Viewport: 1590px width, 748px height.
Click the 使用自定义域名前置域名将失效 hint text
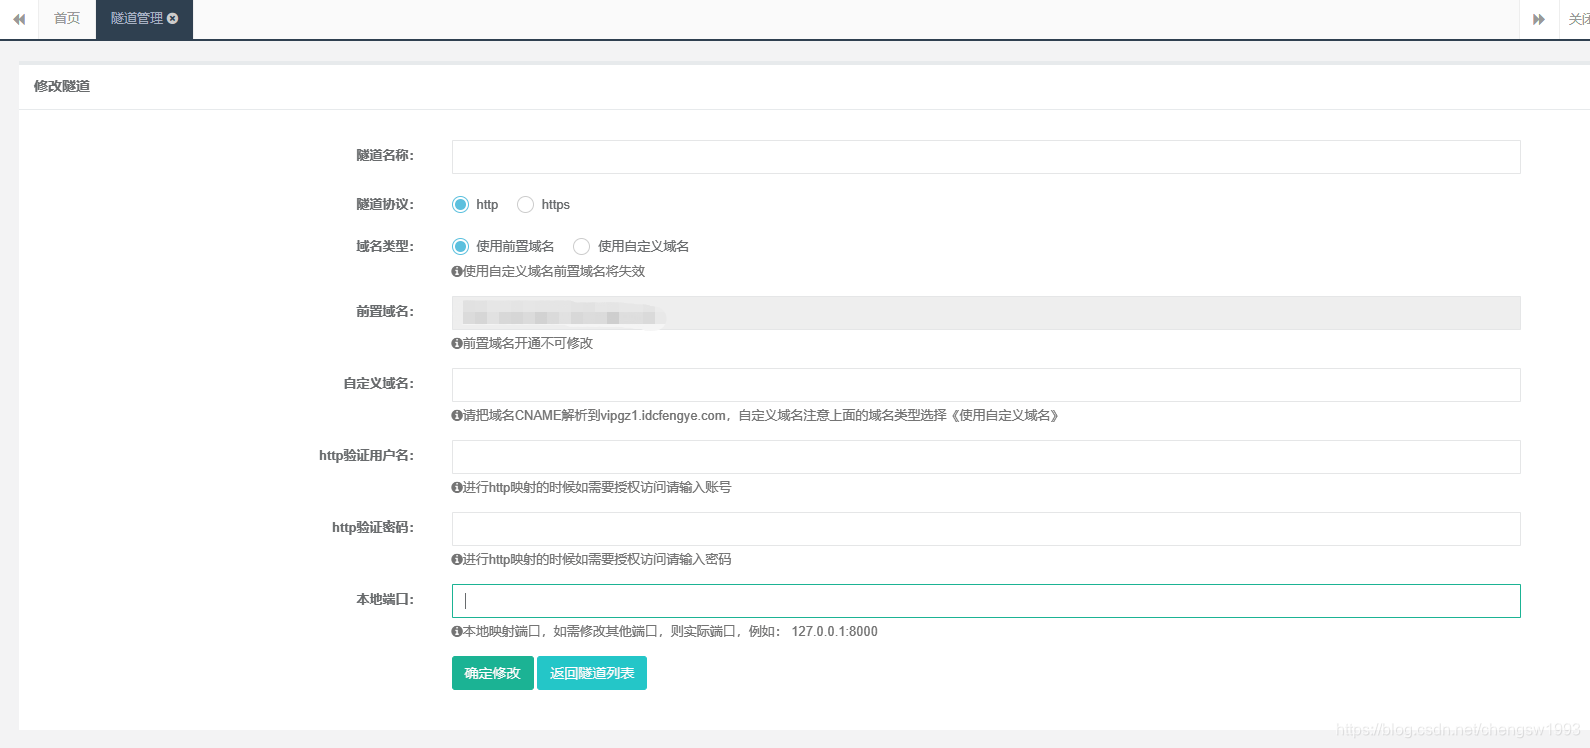click(x=554, y=272)
